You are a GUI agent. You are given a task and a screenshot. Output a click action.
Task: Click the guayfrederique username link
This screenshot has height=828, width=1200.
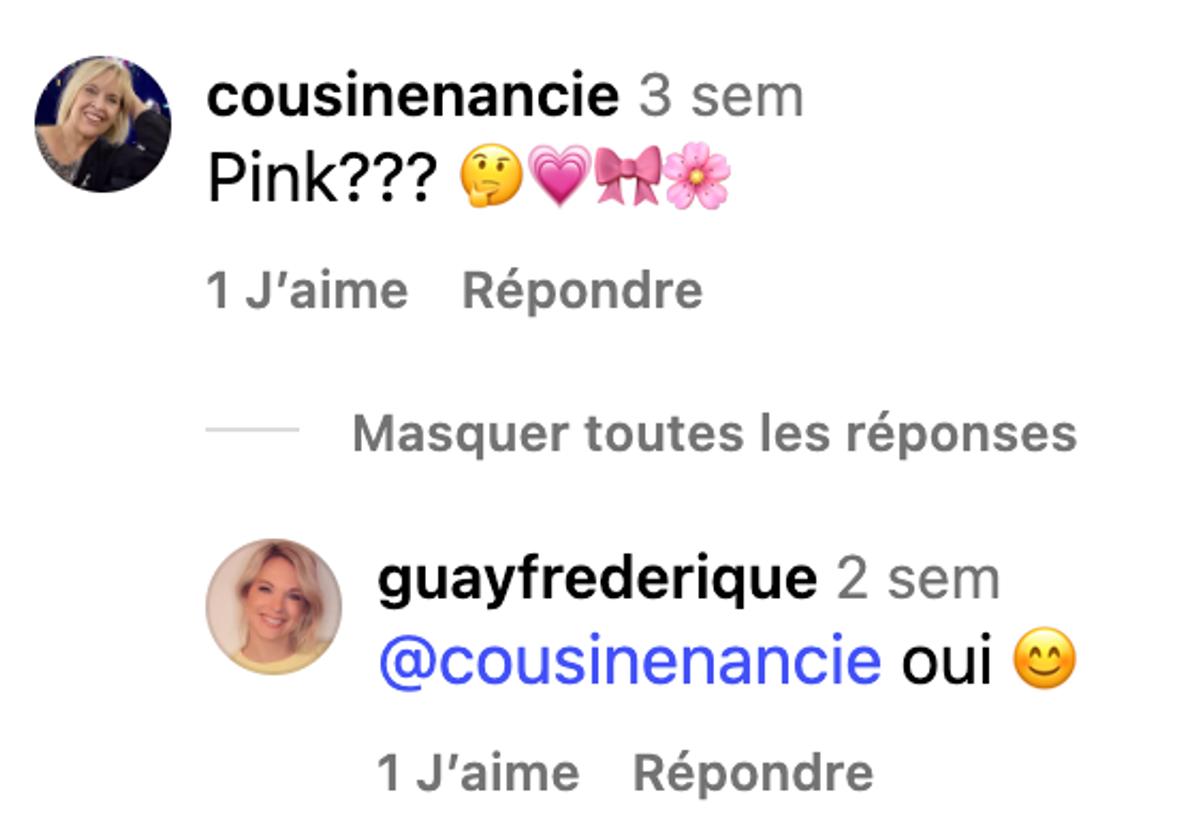[x=597, y=580]
